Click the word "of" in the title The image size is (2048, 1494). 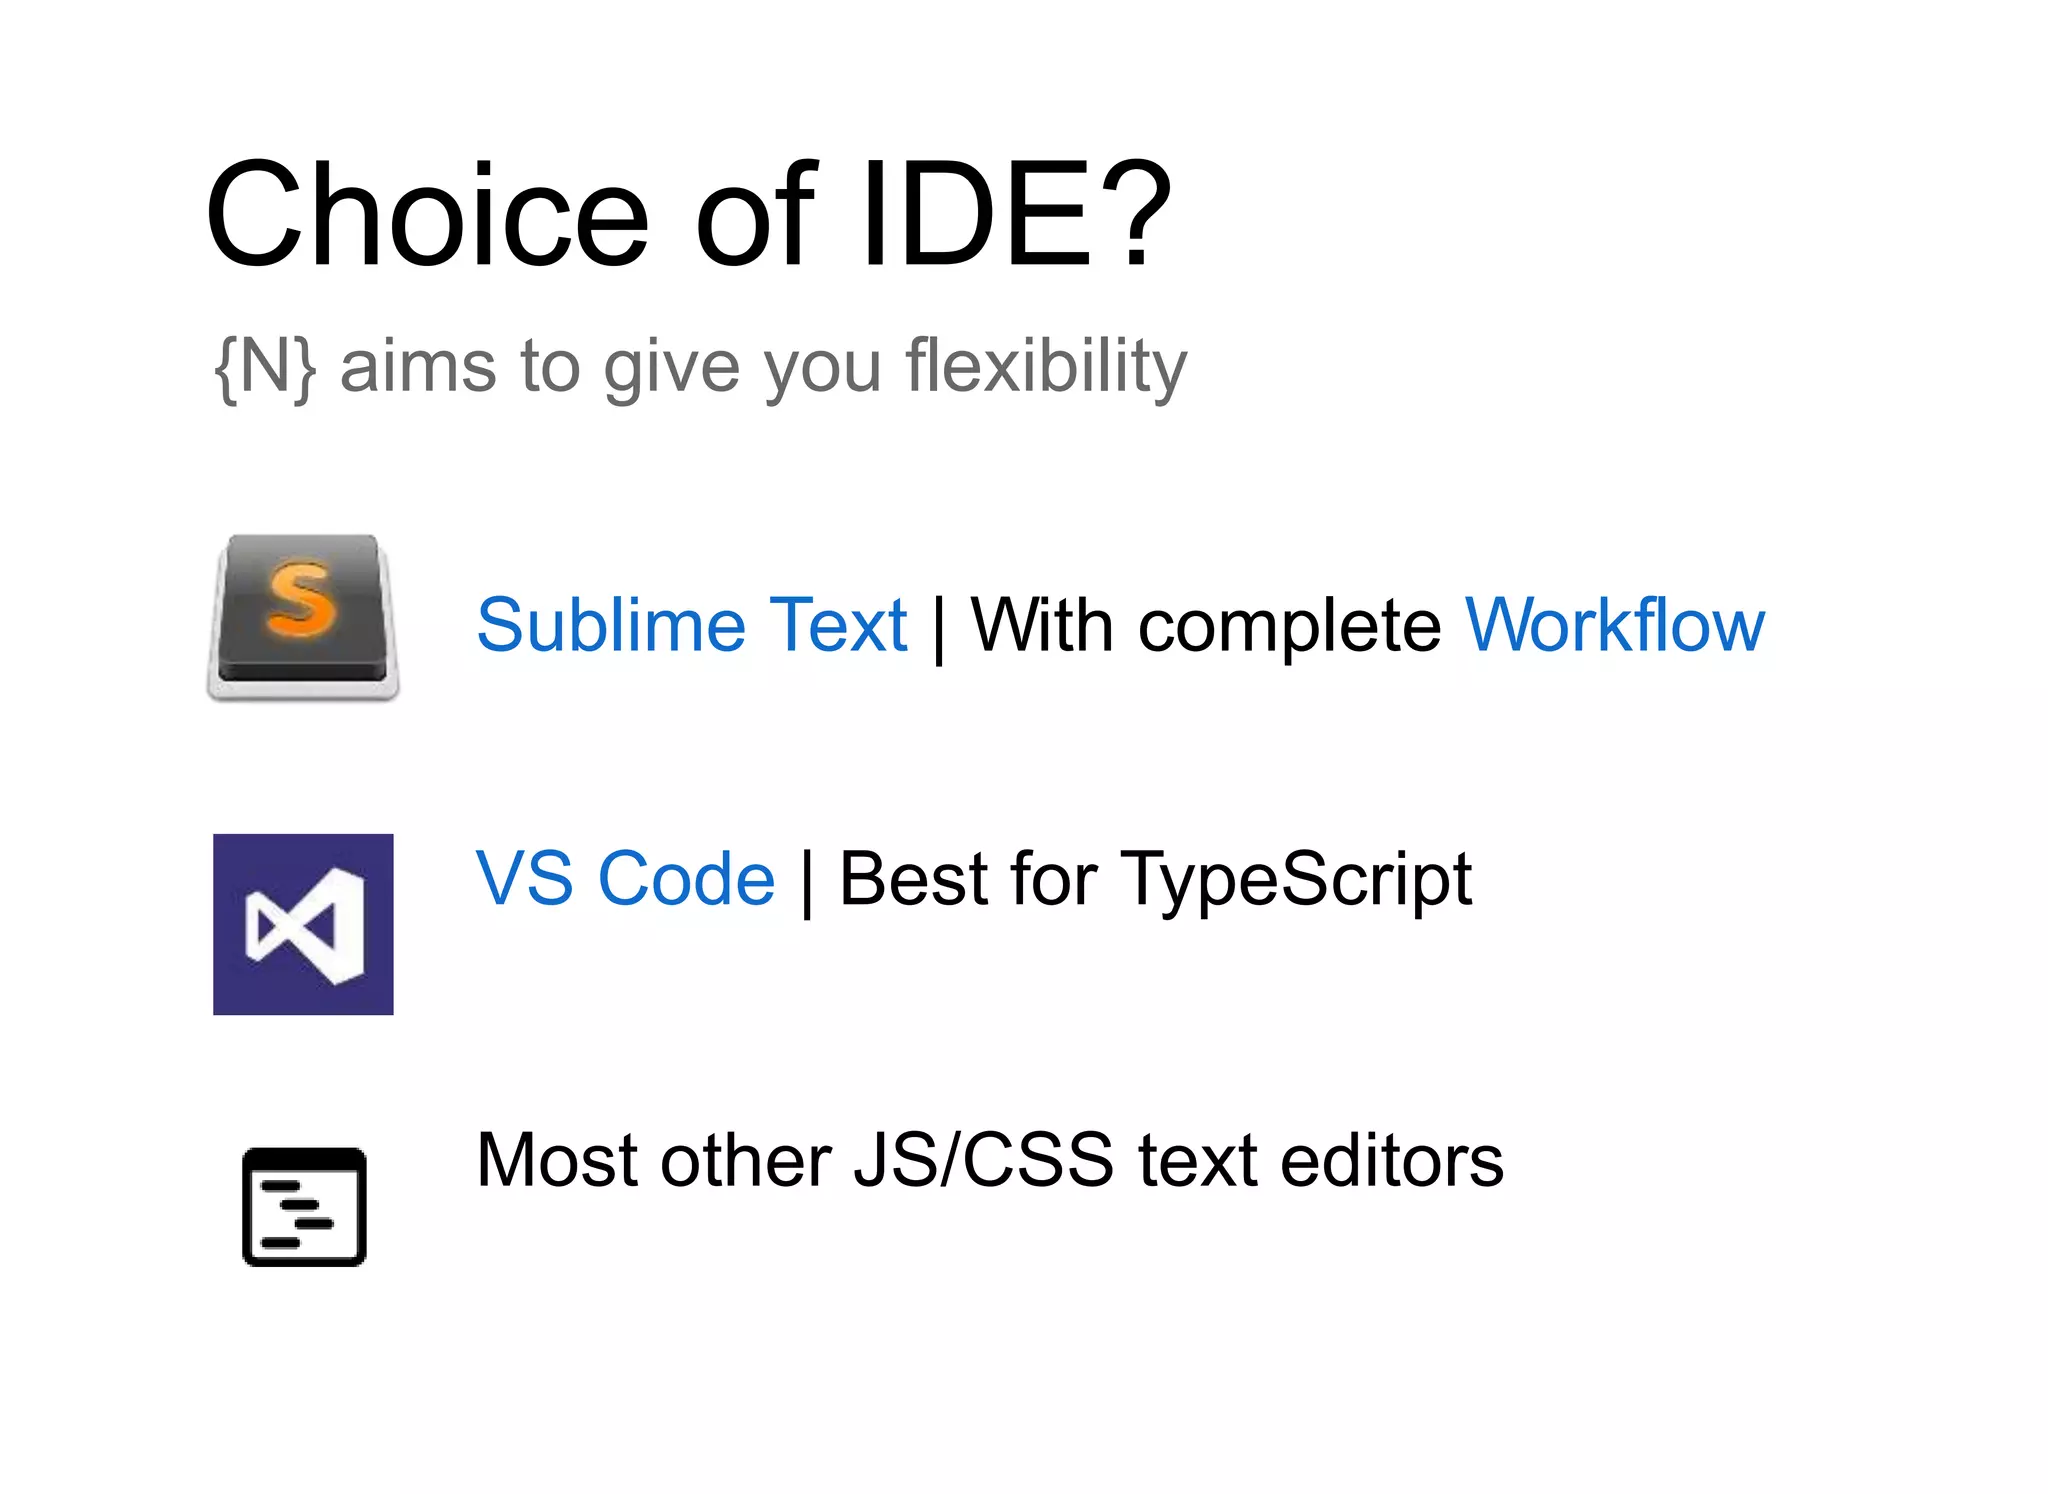pyautogui.click(x=755, y=215)
